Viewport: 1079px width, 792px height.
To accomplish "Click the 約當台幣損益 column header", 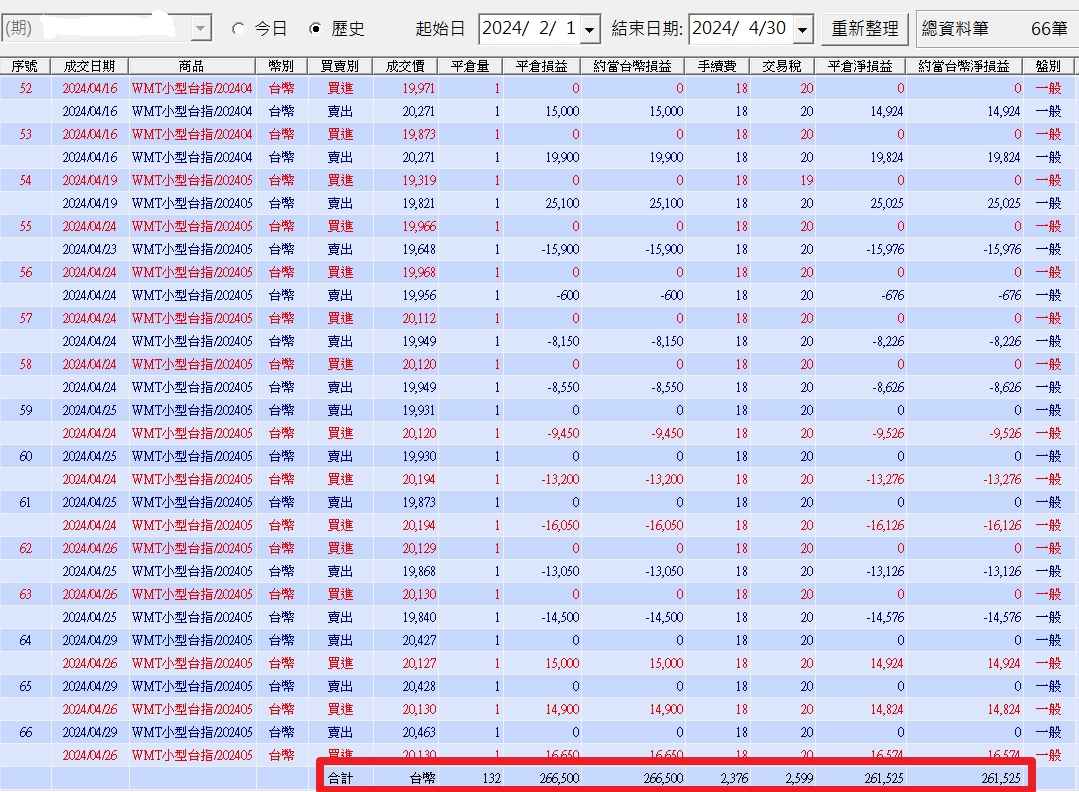I will [x=633, y=66].
